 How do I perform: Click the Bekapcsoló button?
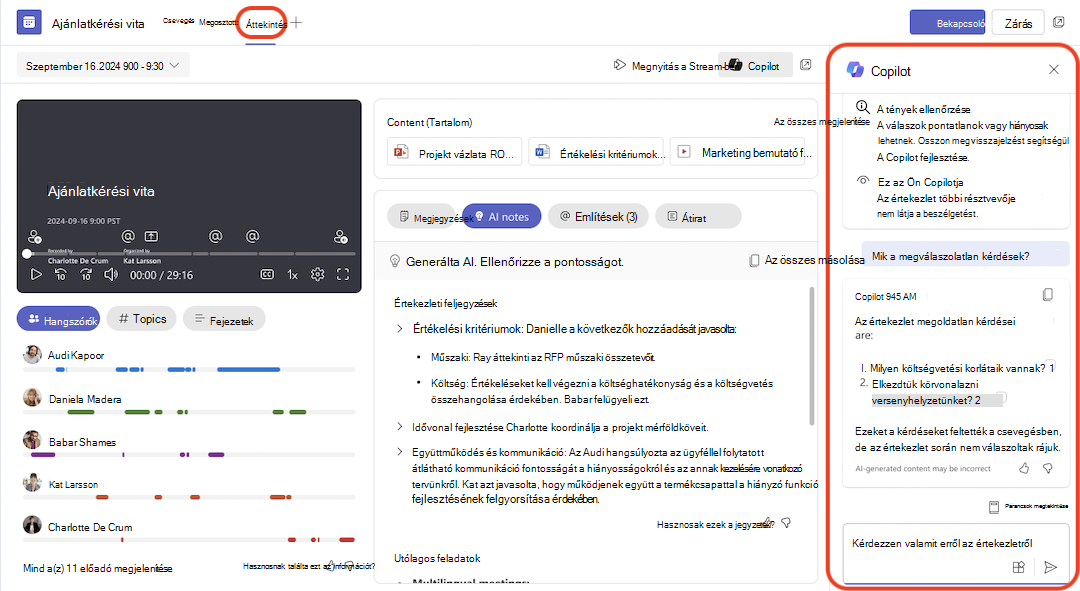click(947, 23)
